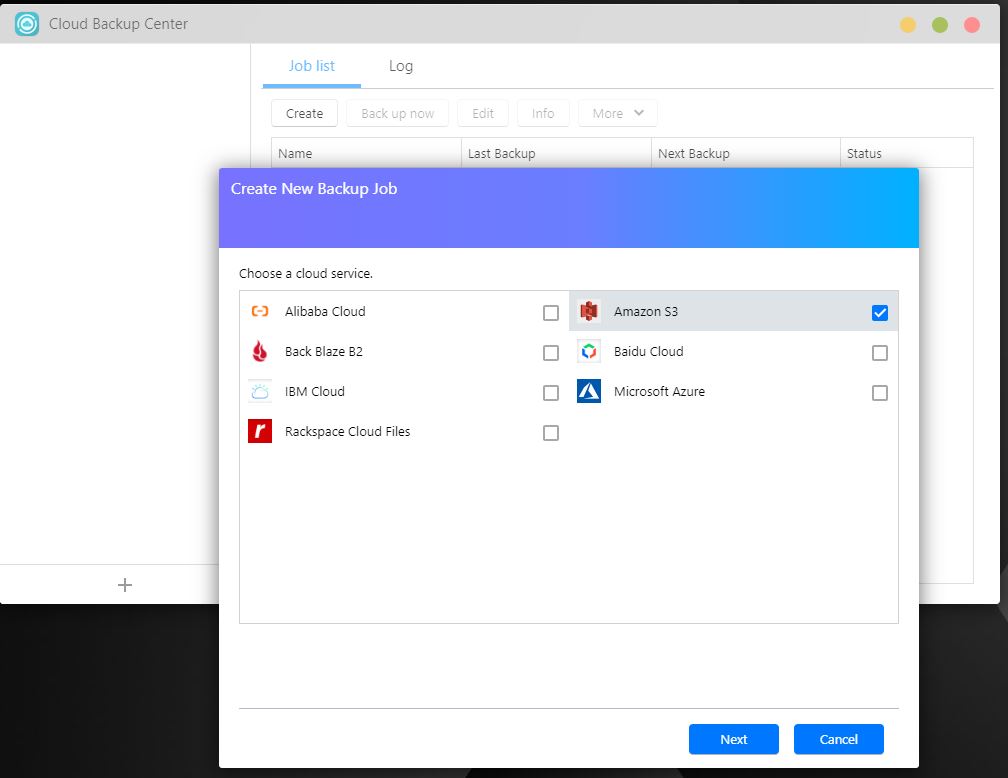Switch to the Job list tab
Viewport: 1008px width, 778px height.
[312, 66]
